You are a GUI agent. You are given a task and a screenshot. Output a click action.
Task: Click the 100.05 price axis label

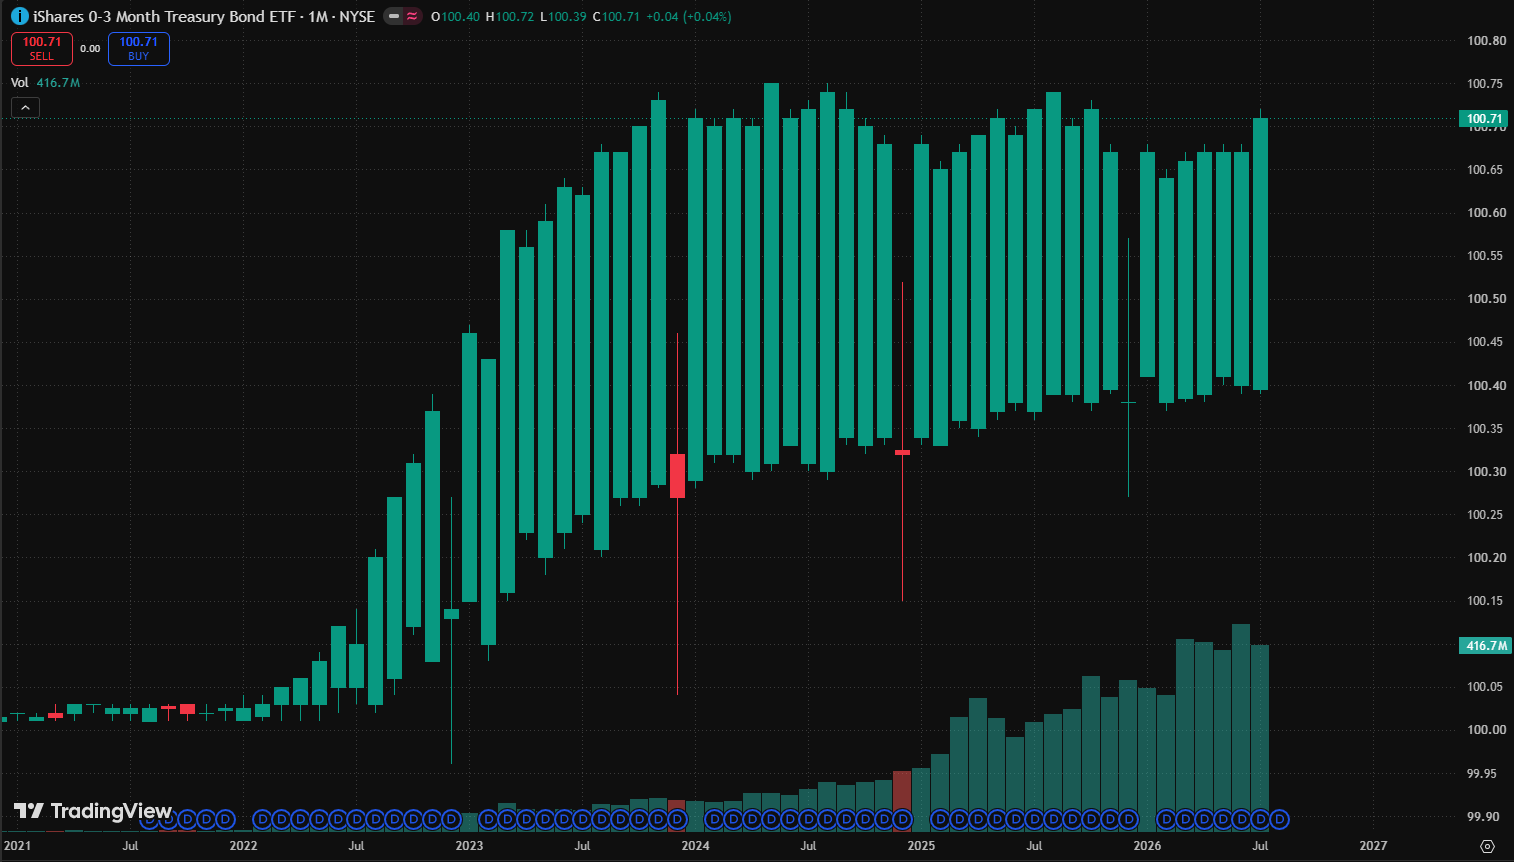pyautogui.click(x=1486, y=687)
